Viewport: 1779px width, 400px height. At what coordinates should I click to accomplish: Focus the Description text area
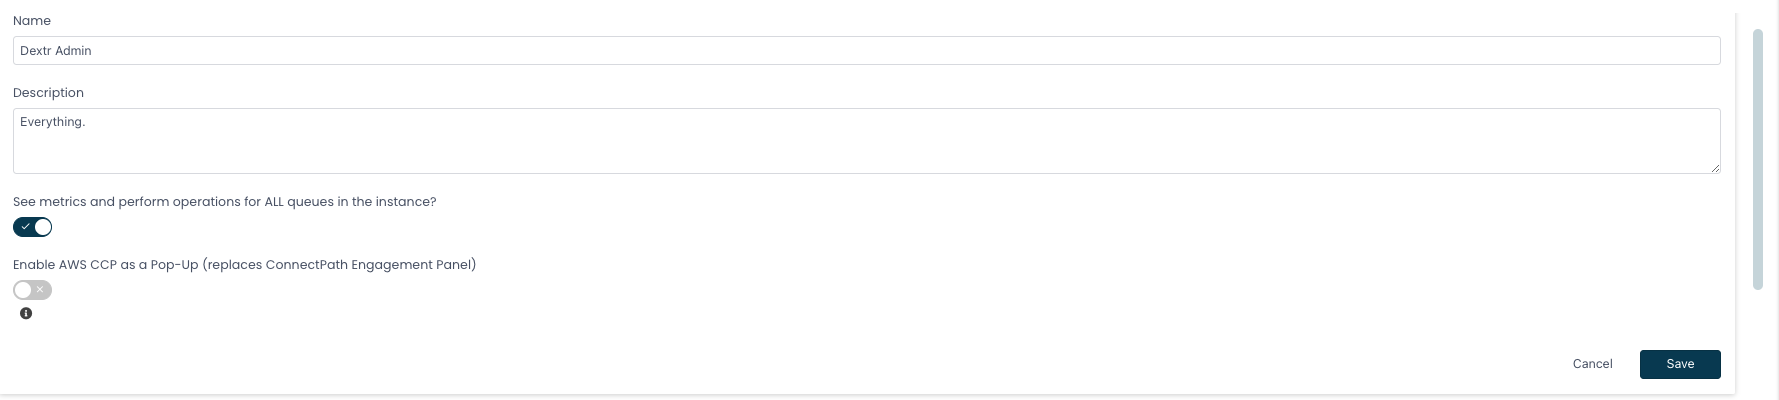click(x=867, y=141)
